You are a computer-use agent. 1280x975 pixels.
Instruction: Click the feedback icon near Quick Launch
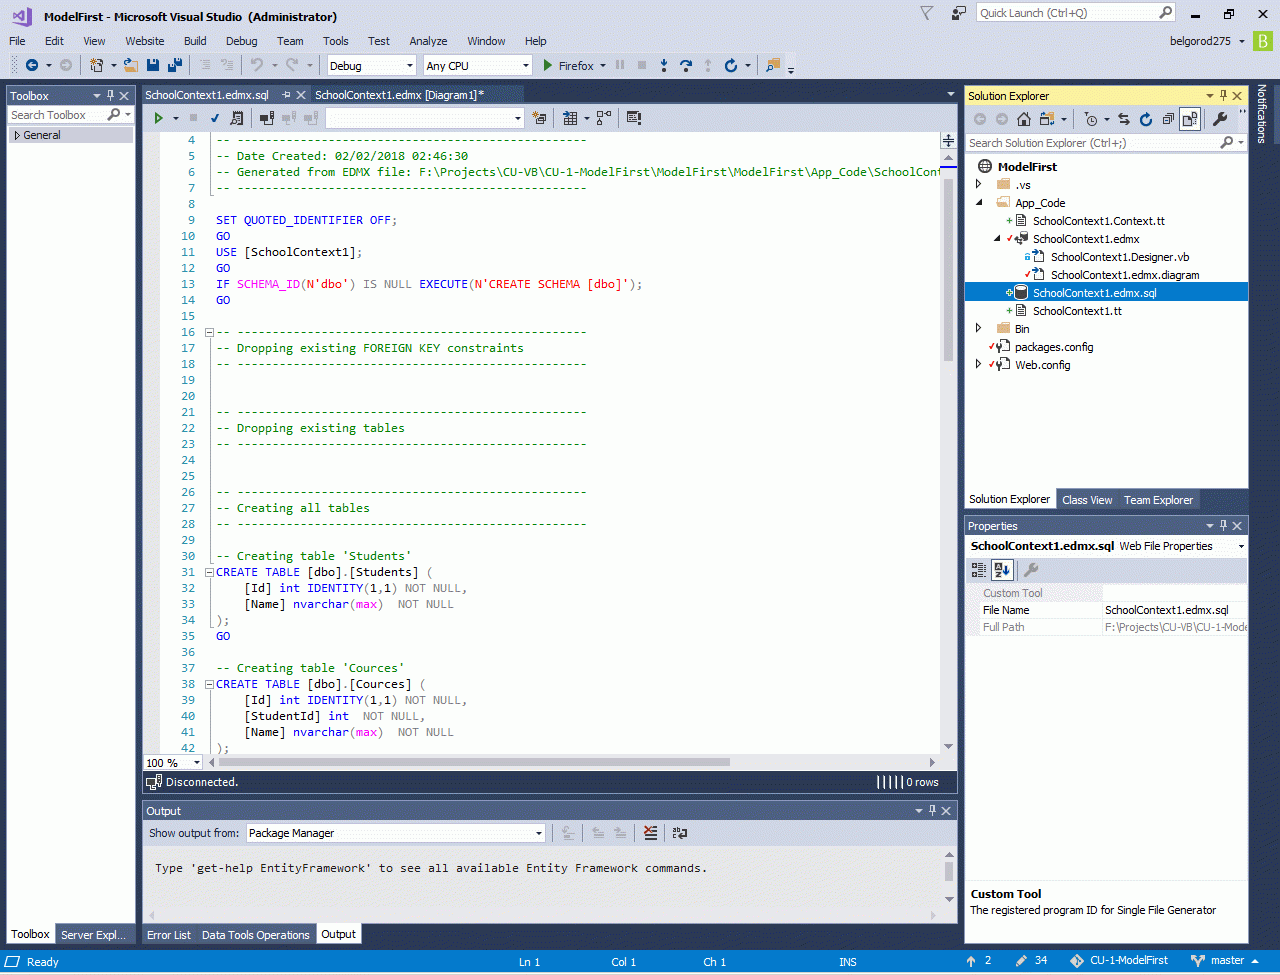(x=959, y=13)
